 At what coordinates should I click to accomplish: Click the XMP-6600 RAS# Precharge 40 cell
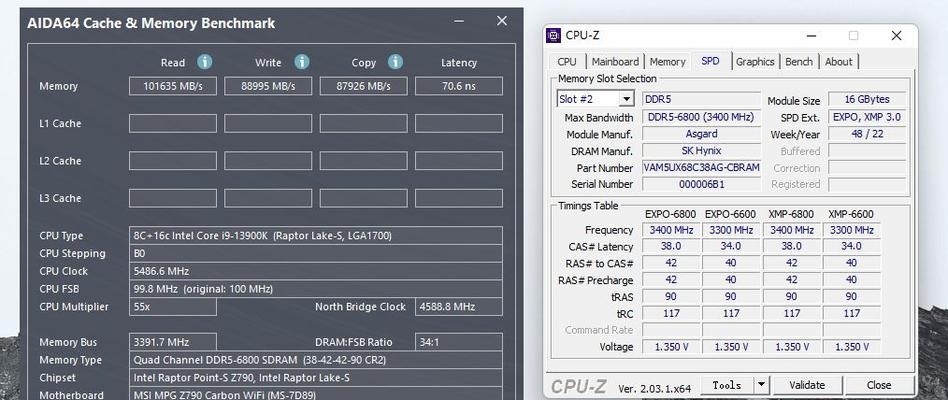(851, 280)
